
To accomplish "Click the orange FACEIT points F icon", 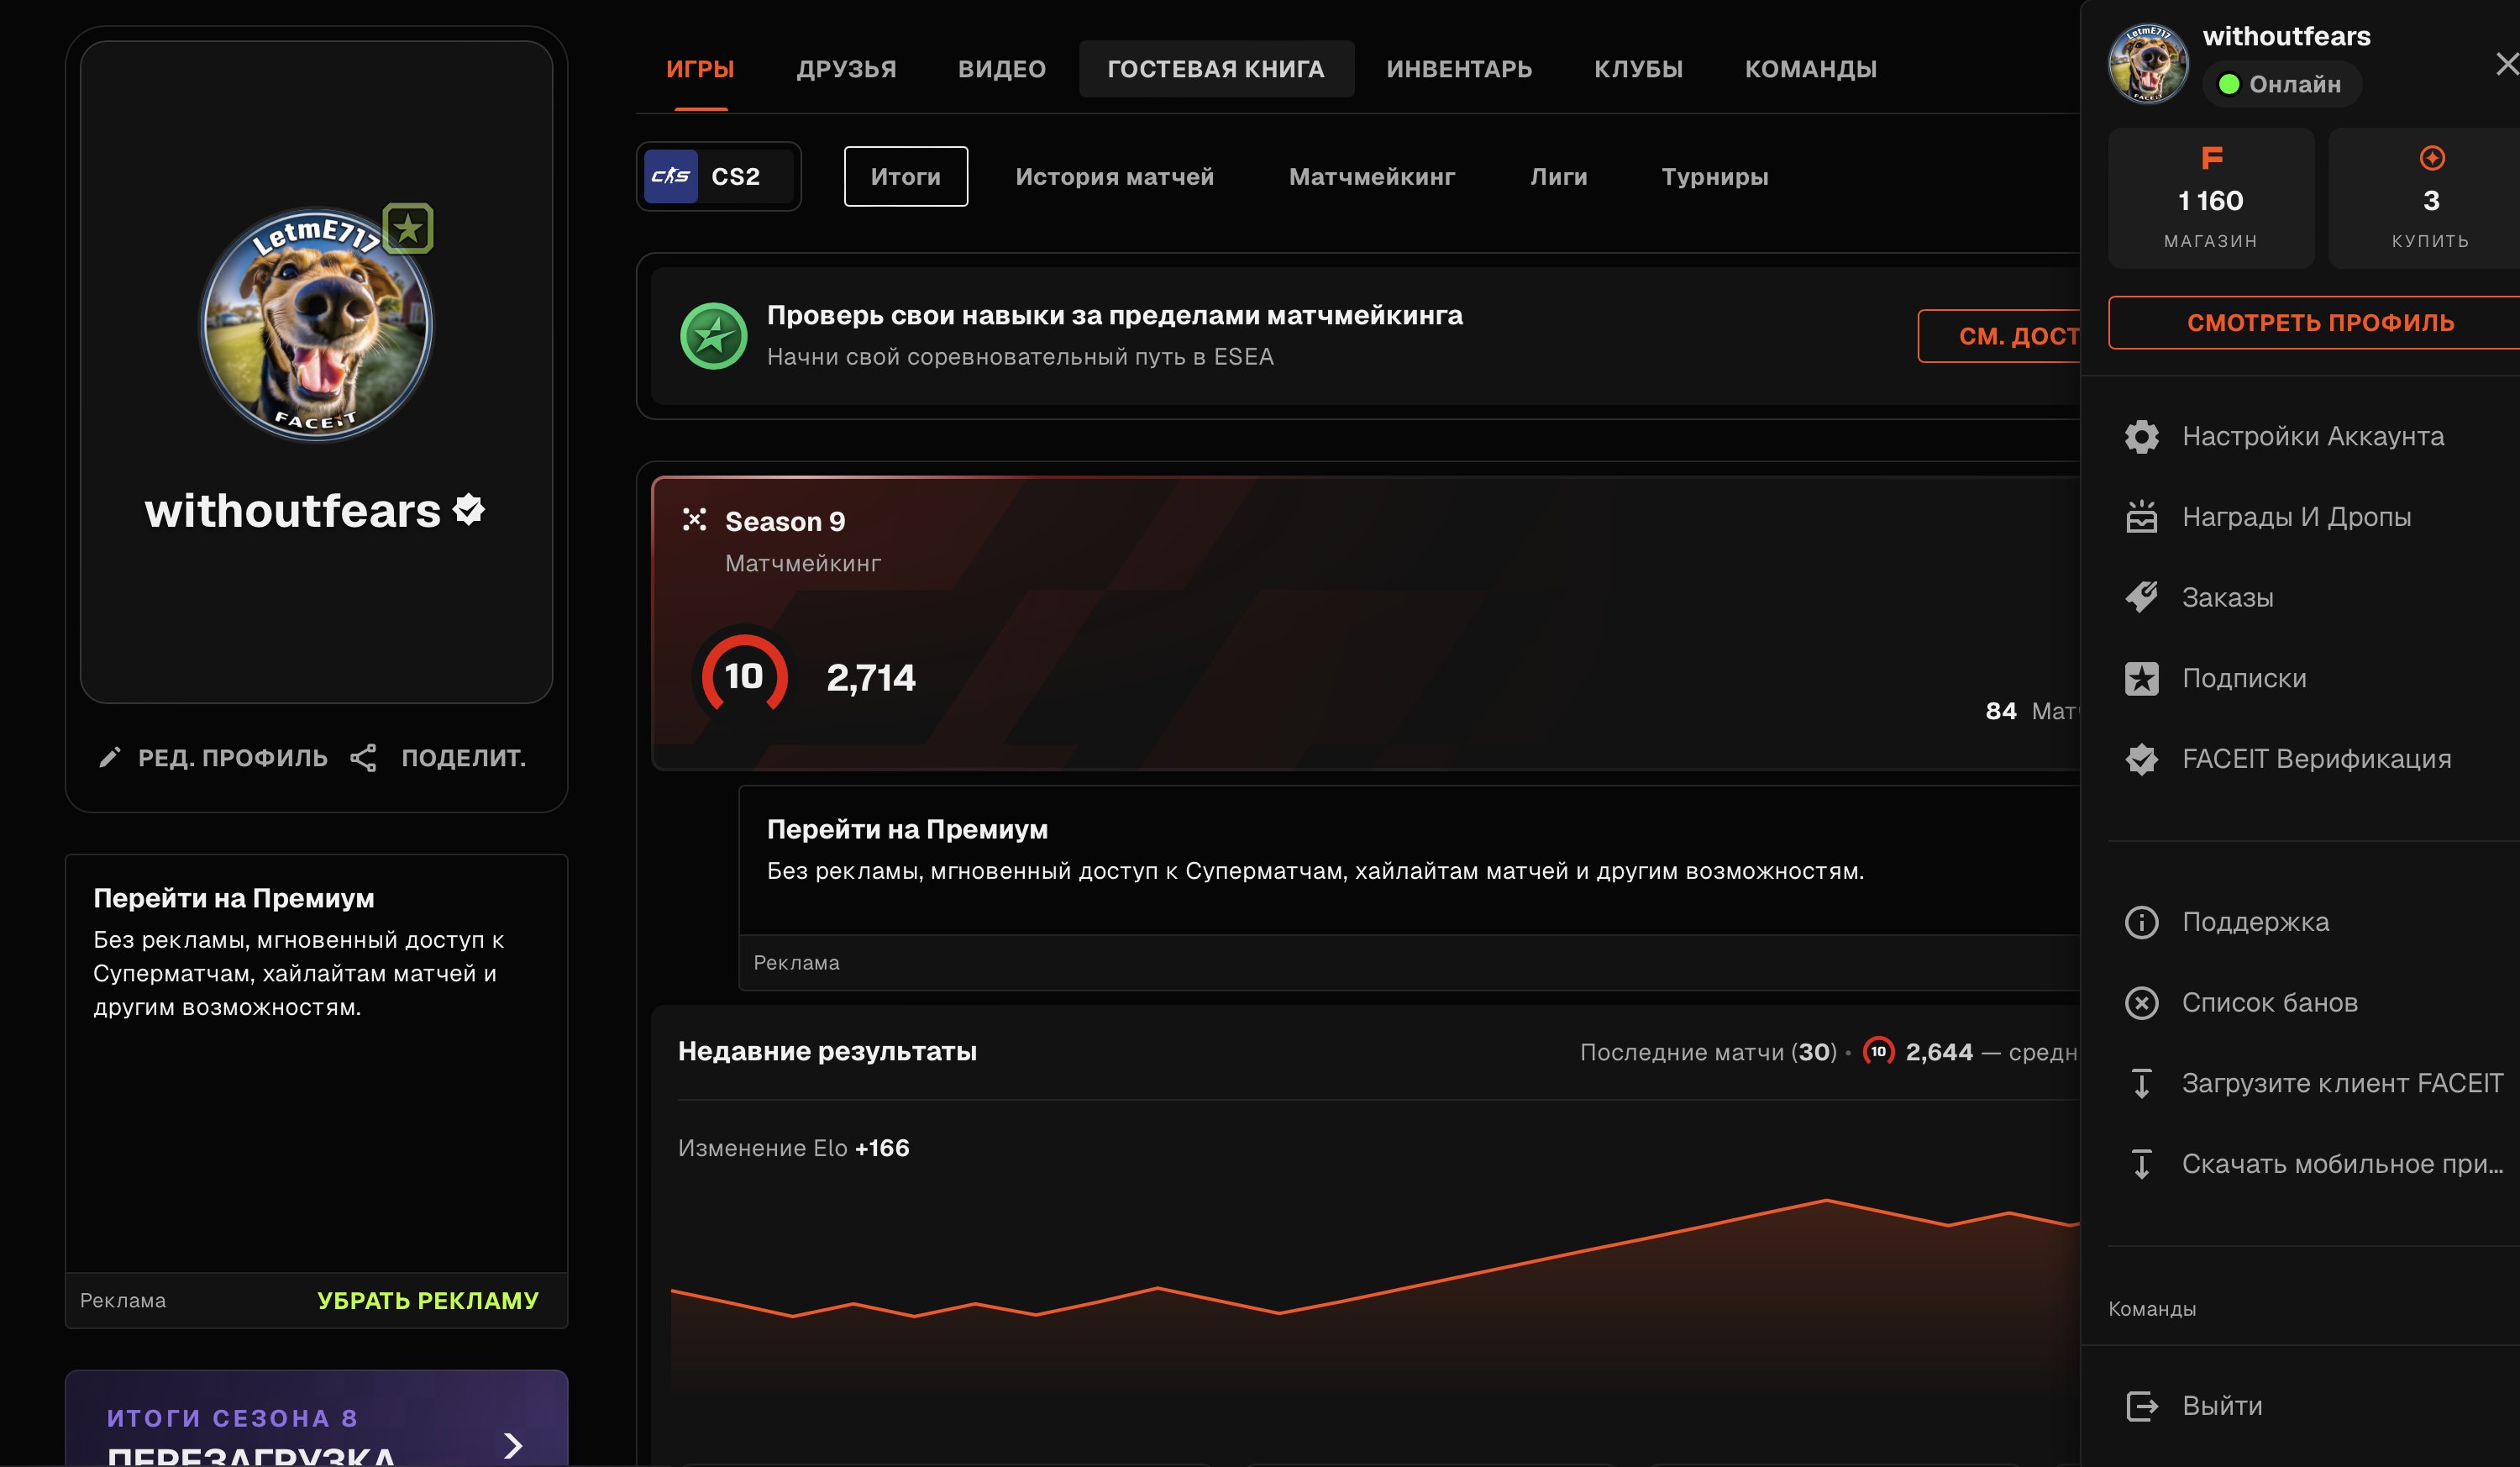I will 2211,157.
